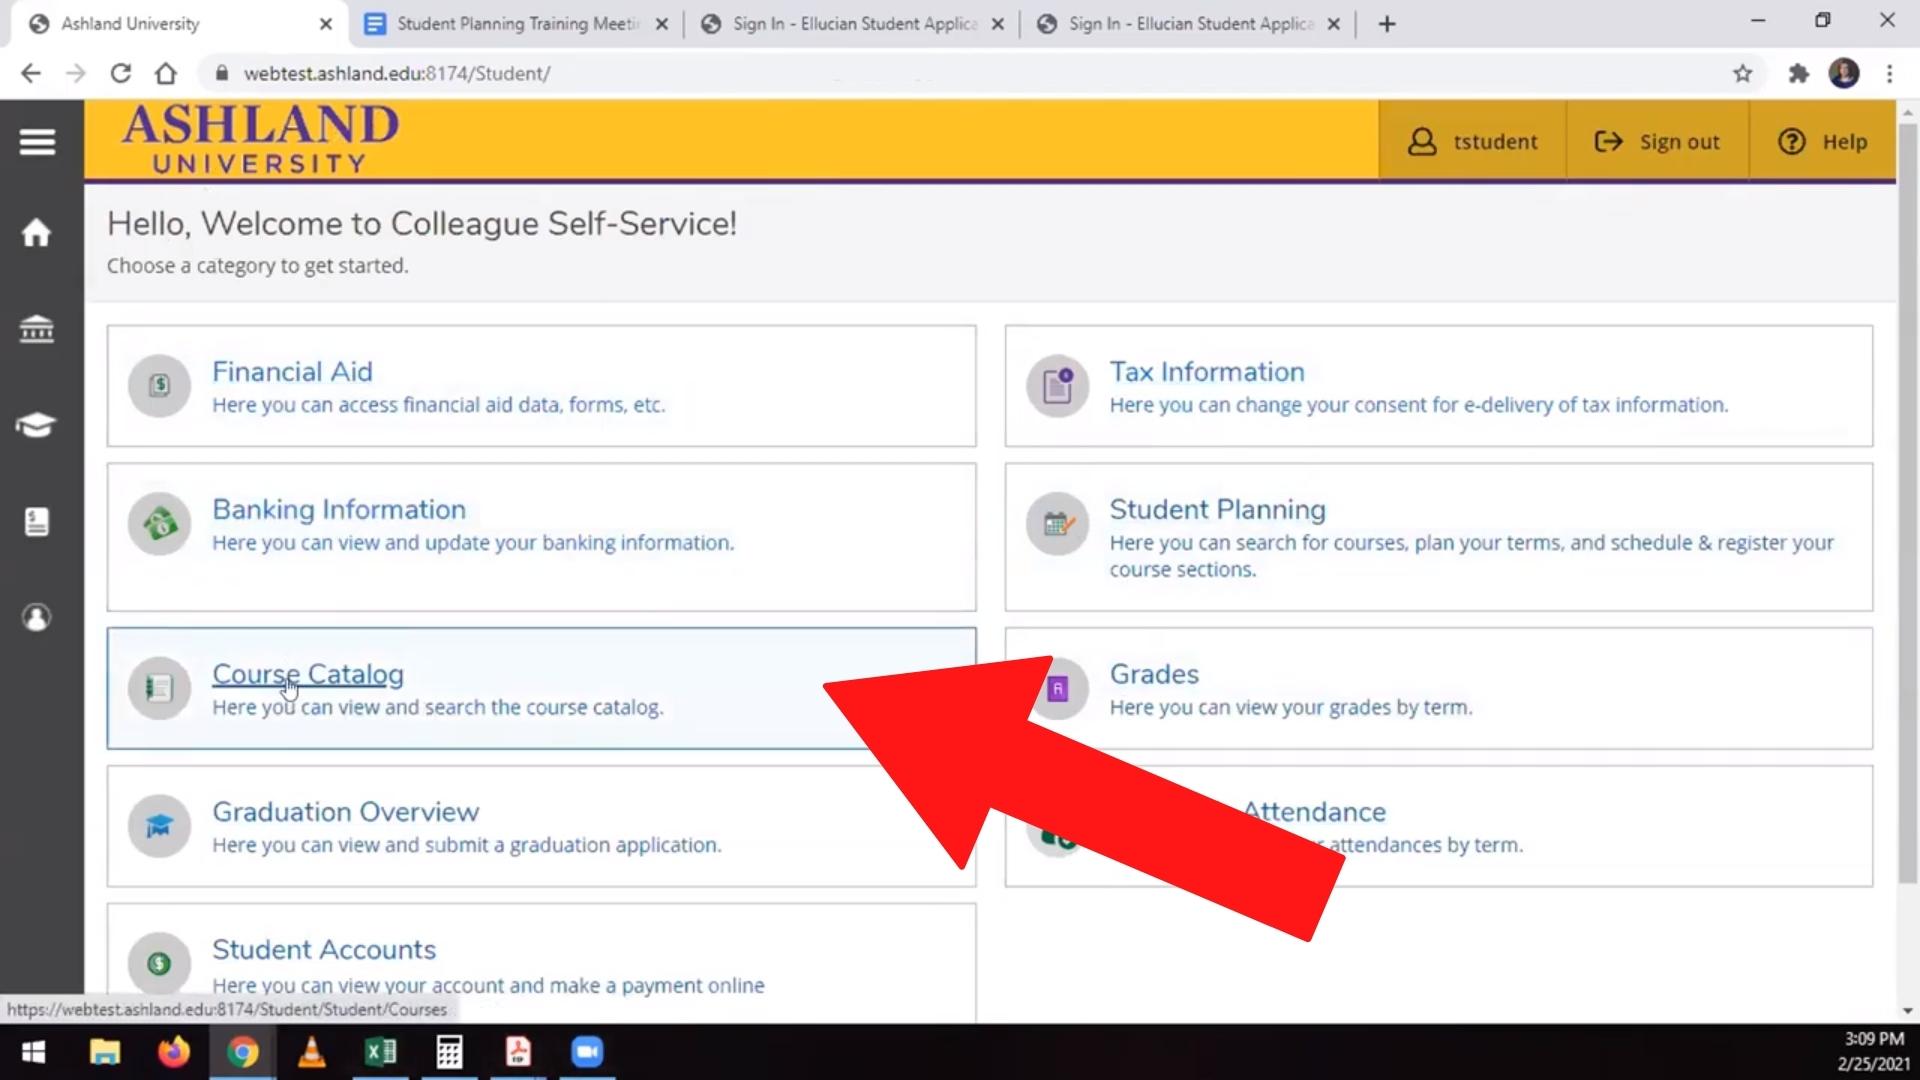Click the graduation cap Academics sidebar icon

[x=37, y=425]
